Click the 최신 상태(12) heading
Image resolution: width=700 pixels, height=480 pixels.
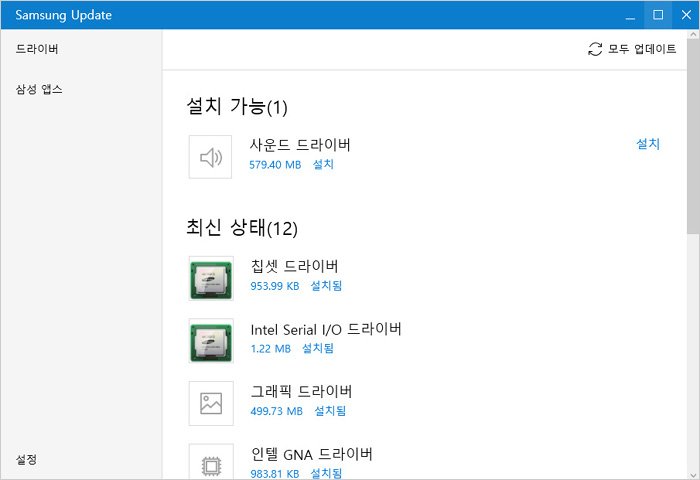tap(242, 228)
